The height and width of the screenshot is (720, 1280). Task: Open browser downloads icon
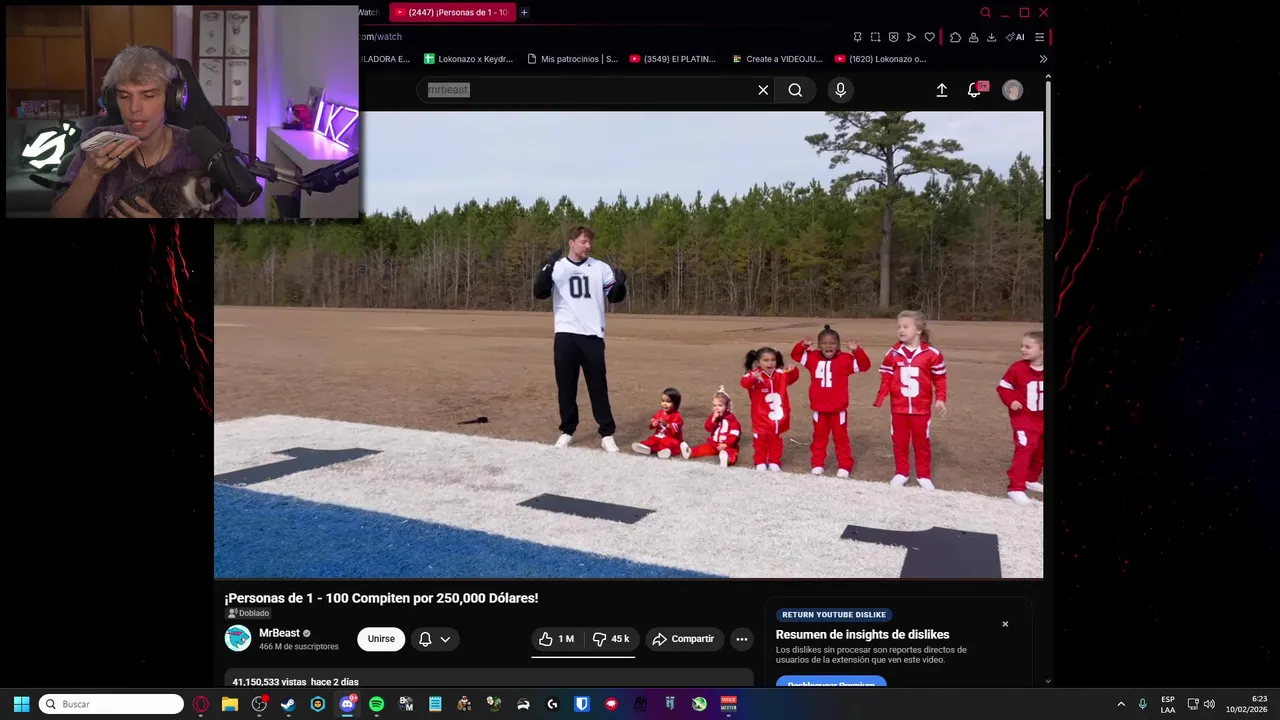pos(991,37)
